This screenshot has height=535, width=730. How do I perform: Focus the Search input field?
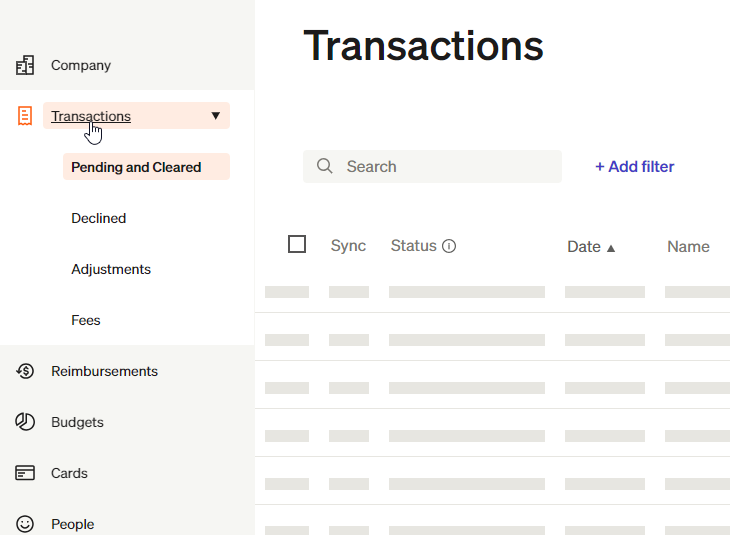[445, 167]
